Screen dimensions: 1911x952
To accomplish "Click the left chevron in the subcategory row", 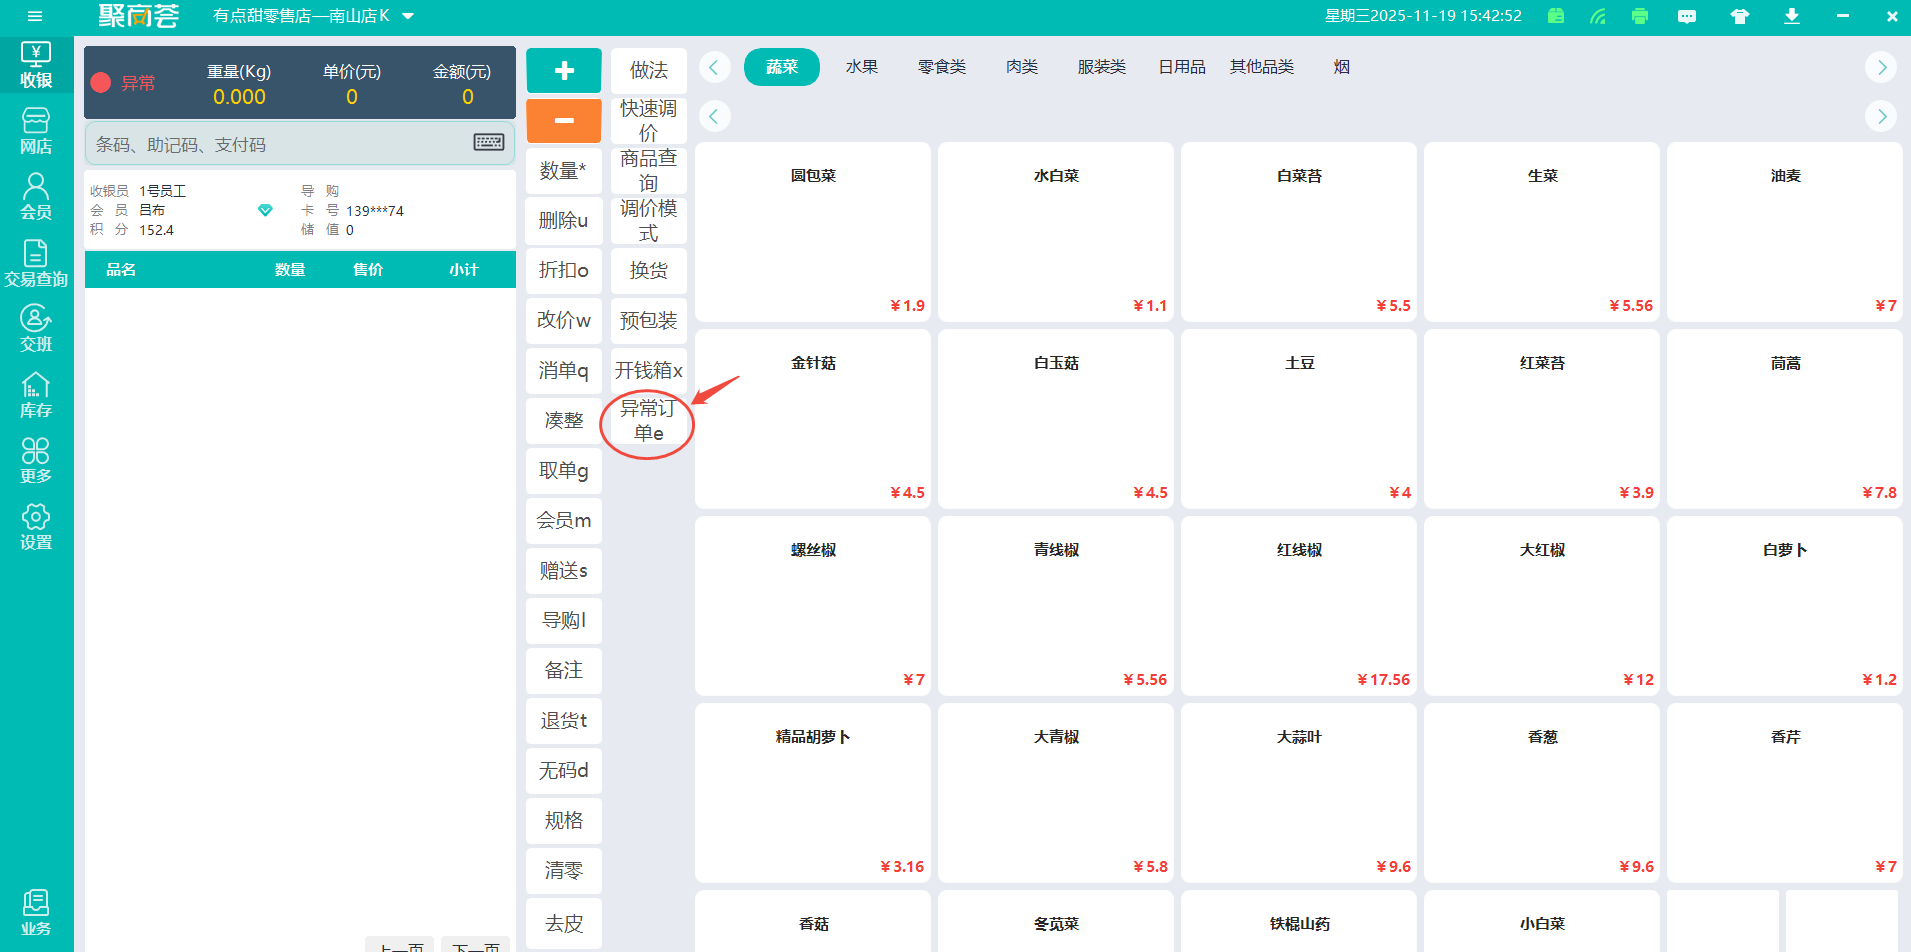I will [x=714, y=116].
